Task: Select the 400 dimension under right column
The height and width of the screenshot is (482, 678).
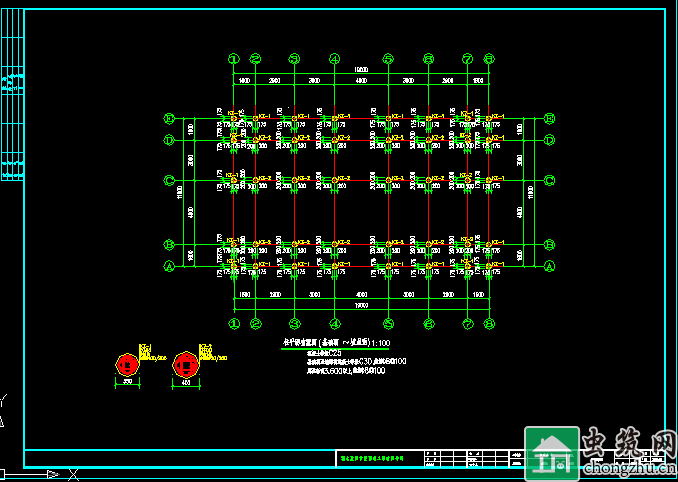Action: (x=183, y=383)
